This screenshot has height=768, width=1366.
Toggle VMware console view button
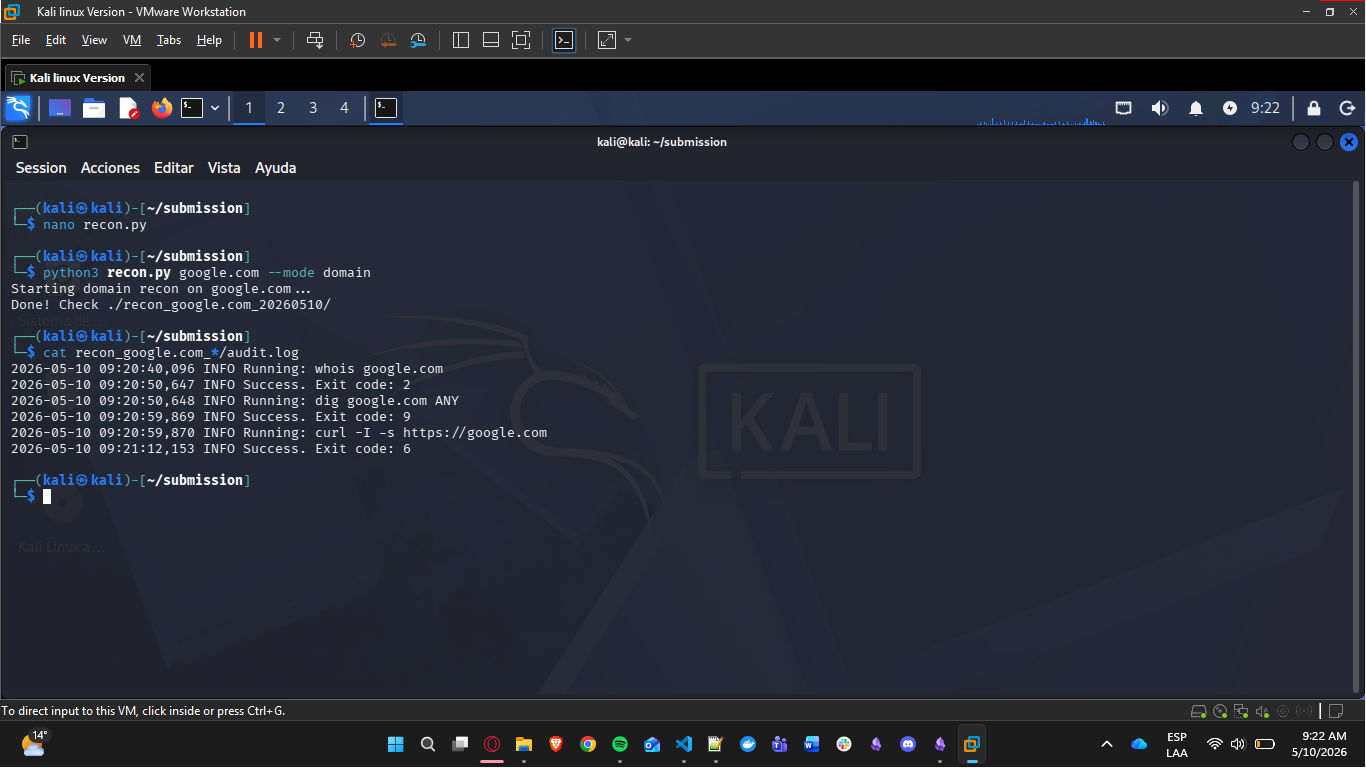(x=564, y=40)
